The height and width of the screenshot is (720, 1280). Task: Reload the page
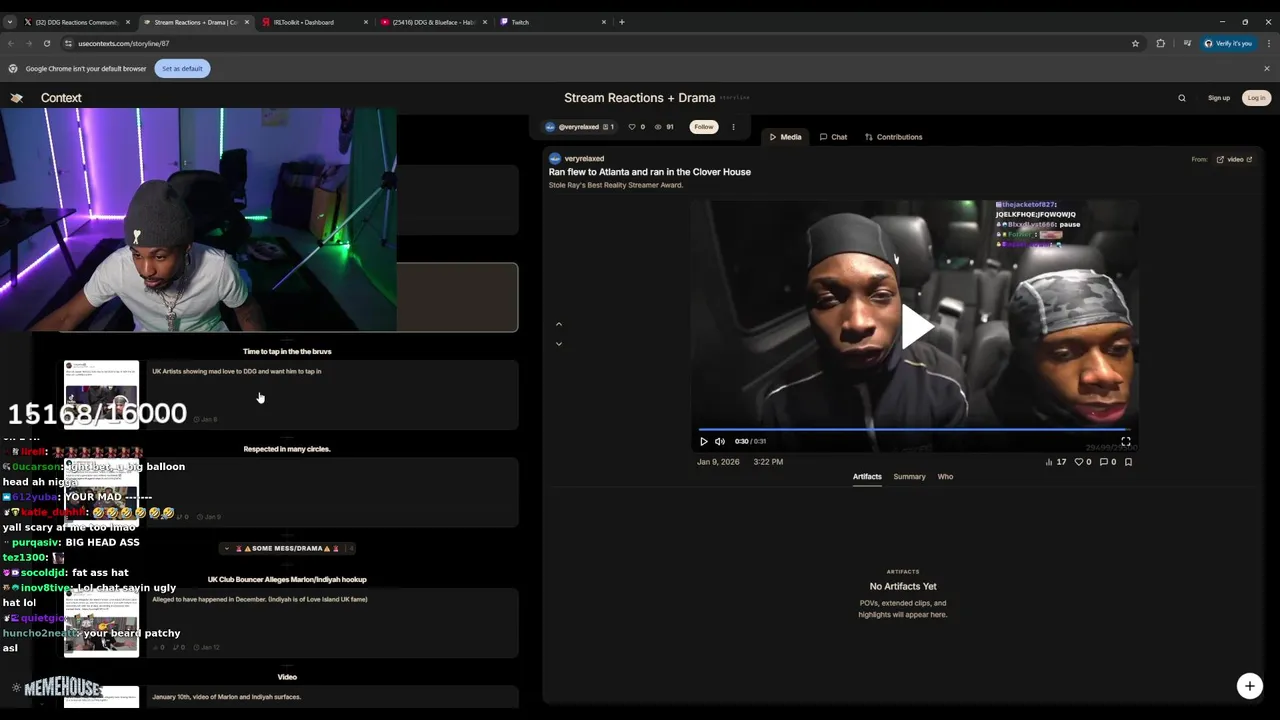pyautogui.click(x=46, y=44)
